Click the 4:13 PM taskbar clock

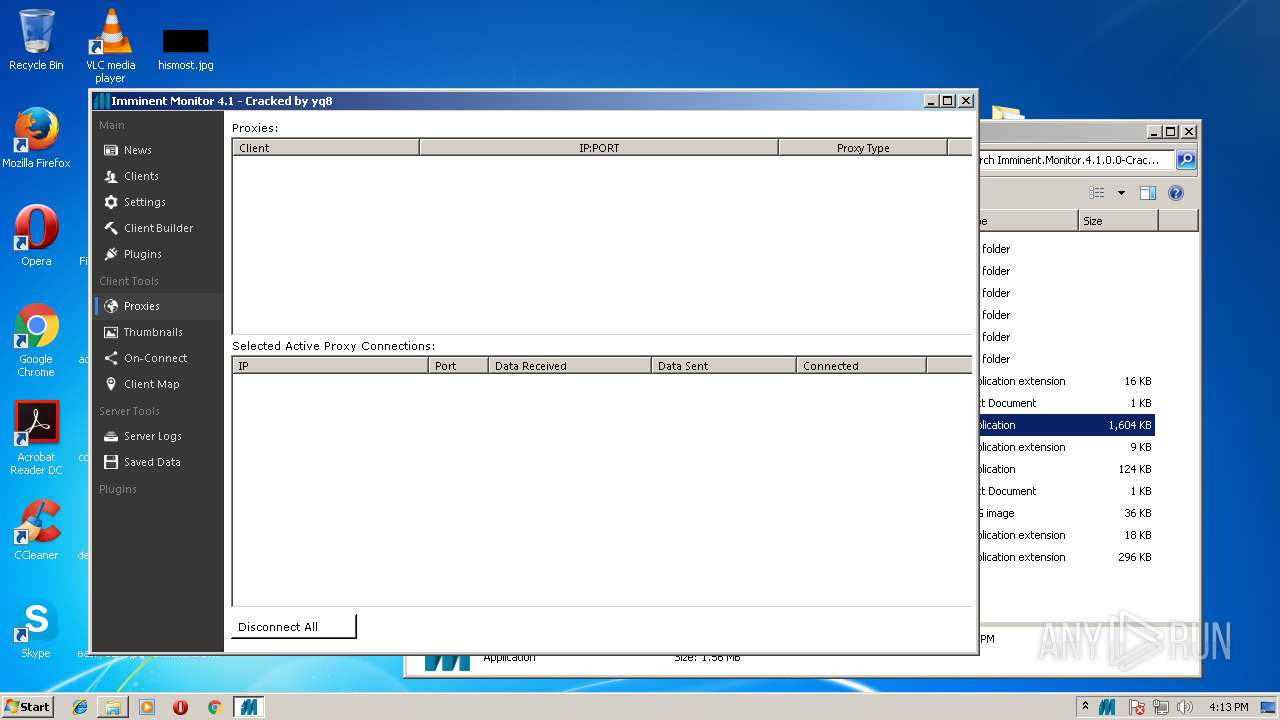1228,707
